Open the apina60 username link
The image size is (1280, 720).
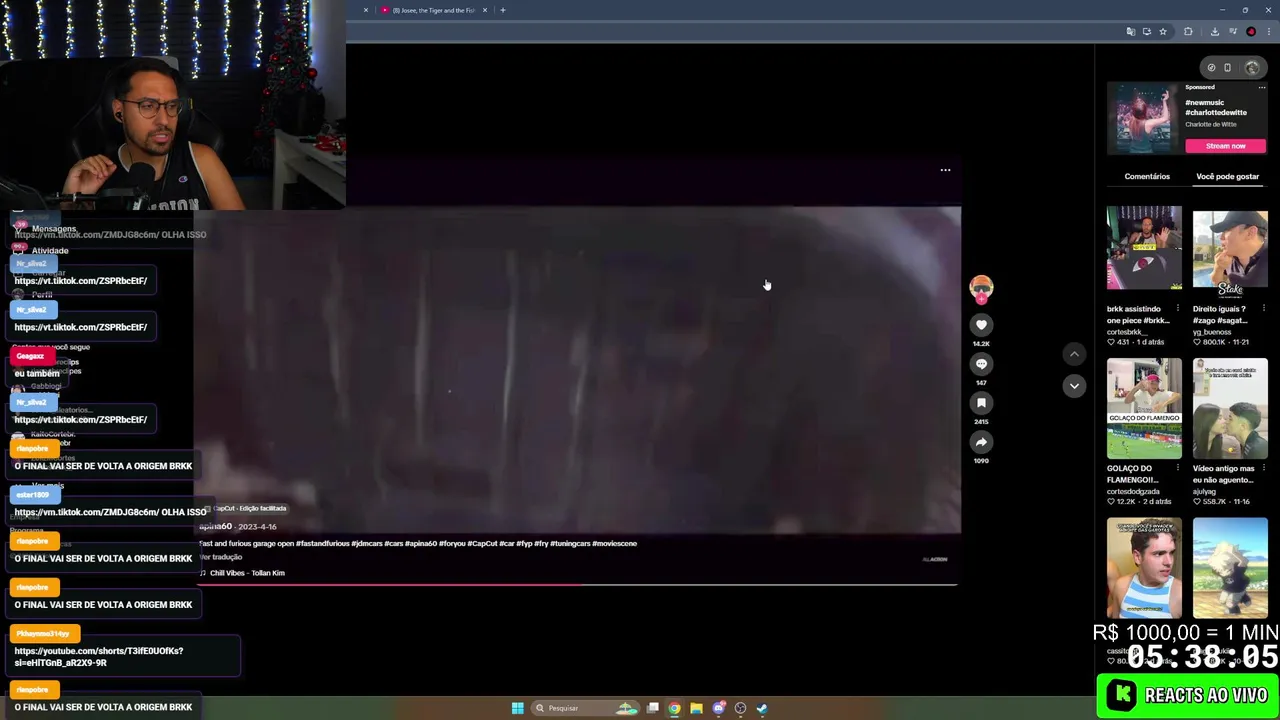click(x=216, y=526)
